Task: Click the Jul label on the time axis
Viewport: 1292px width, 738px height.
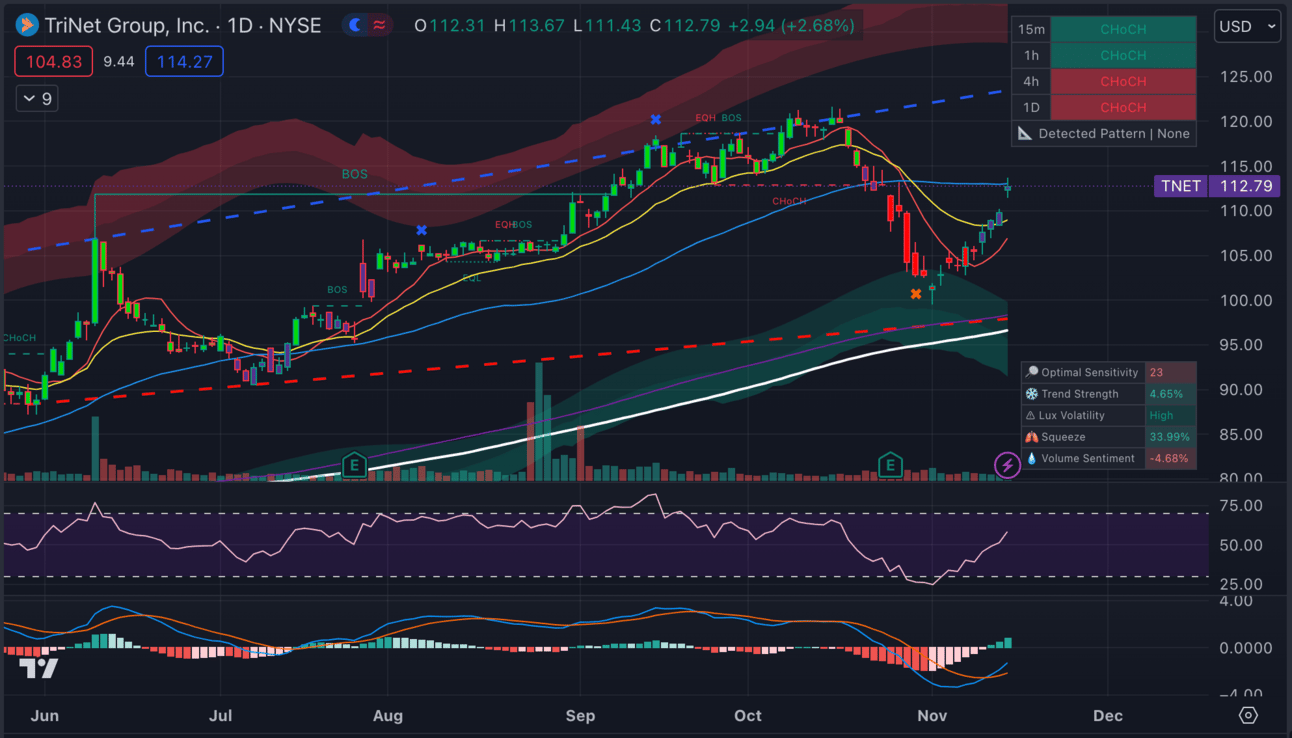Action: tap(220, 716)
